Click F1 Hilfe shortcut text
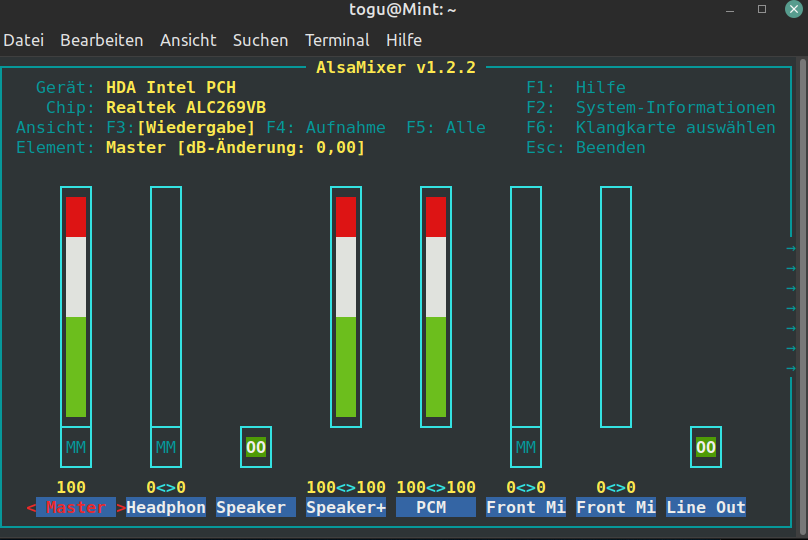 point(576,88)
